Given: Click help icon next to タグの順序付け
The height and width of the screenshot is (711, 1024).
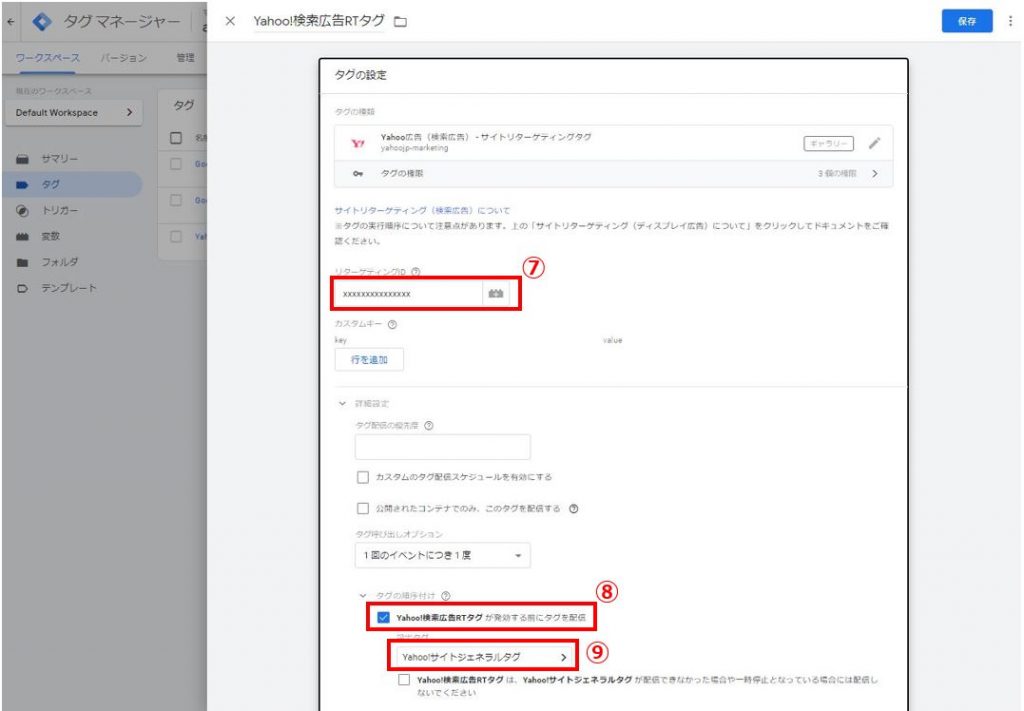Looking at the screenshot, I should 445,595.
